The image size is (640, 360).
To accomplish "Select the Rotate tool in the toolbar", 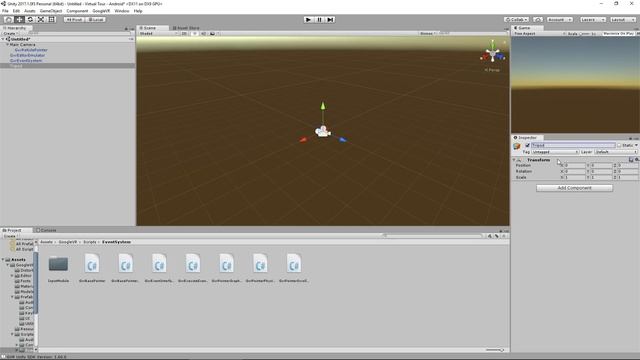I will (30, 20).
